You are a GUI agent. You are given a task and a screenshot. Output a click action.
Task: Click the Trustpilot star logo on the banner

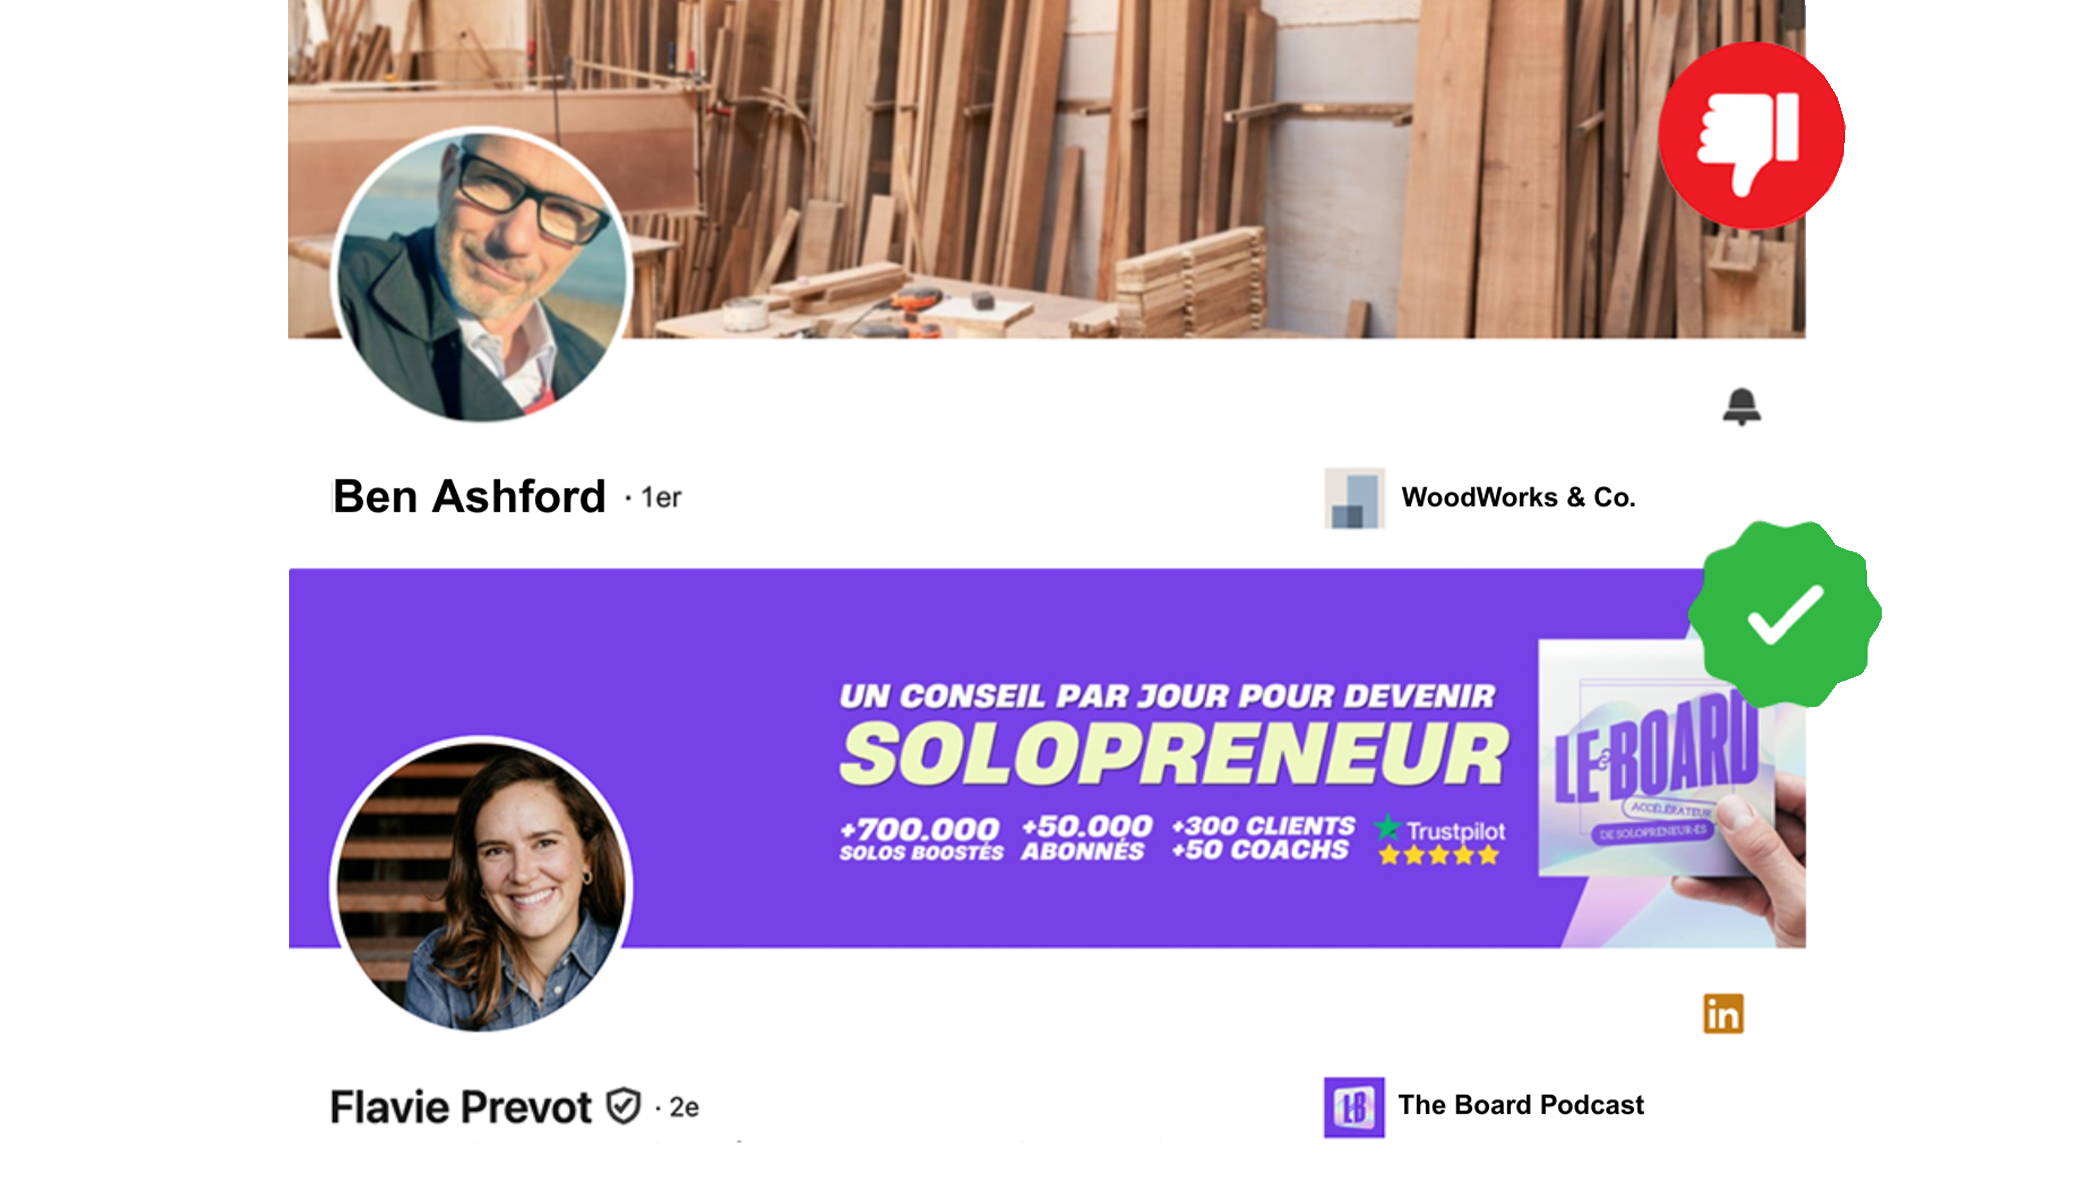(1387, 828)
